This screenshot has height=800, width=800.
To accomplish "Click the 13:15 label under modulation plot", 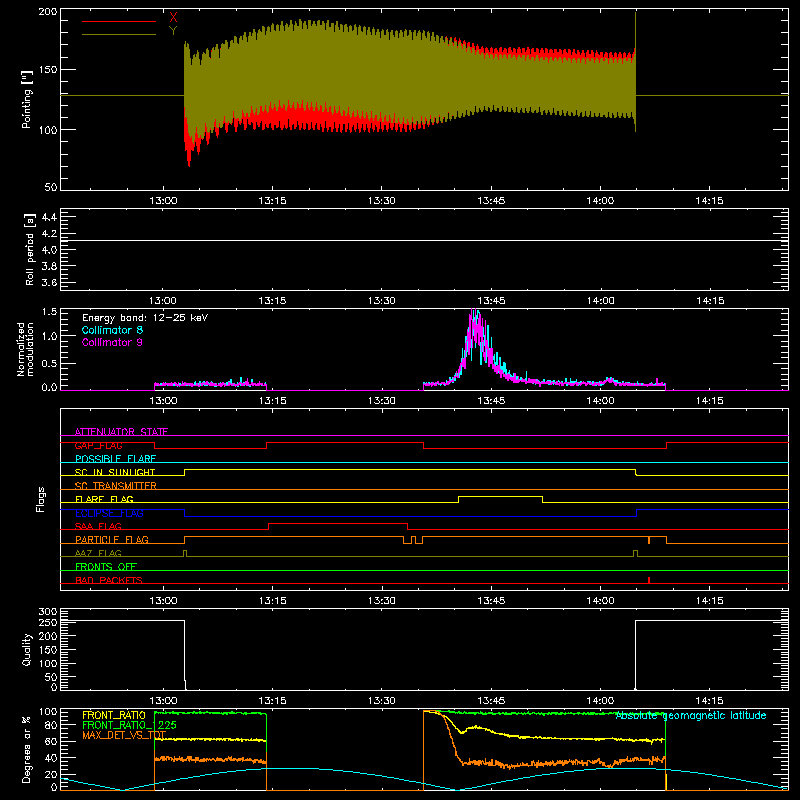I will click(x=272, y=401).
